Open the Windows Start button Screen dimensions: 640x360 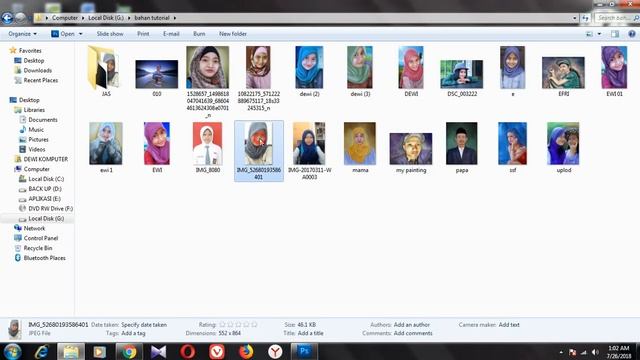coord(12,352)
